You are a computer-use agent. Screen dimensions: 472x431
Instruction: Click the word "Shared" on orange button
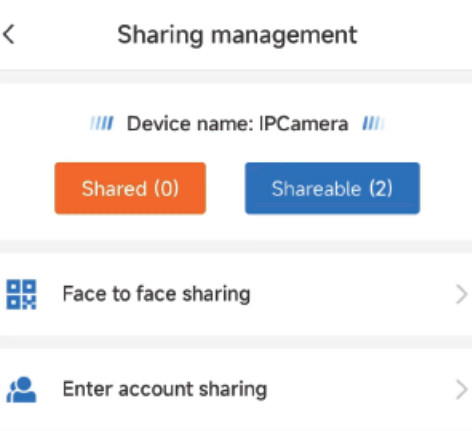[x=114, y=188]
